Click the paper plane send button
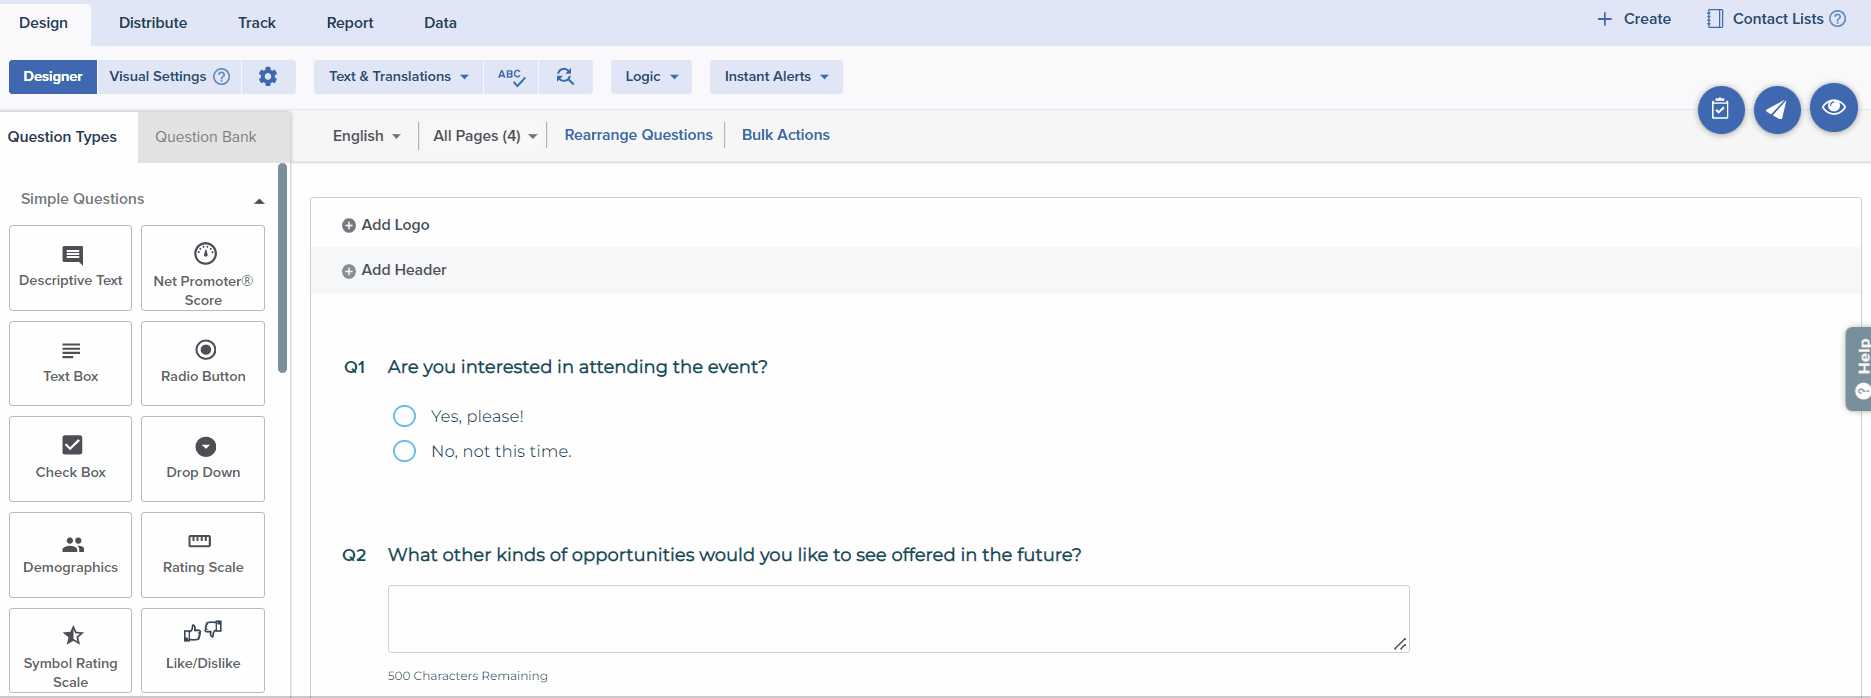The width and height of the screenshot is (1871, 698). coord(1776,109)
